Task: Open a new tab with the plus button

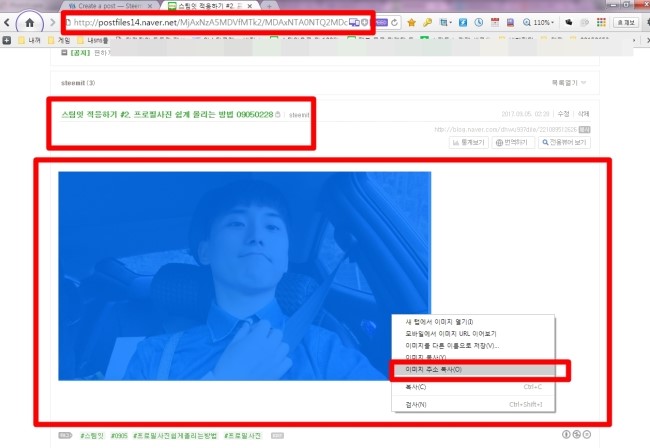Action: tap(269, 6)
